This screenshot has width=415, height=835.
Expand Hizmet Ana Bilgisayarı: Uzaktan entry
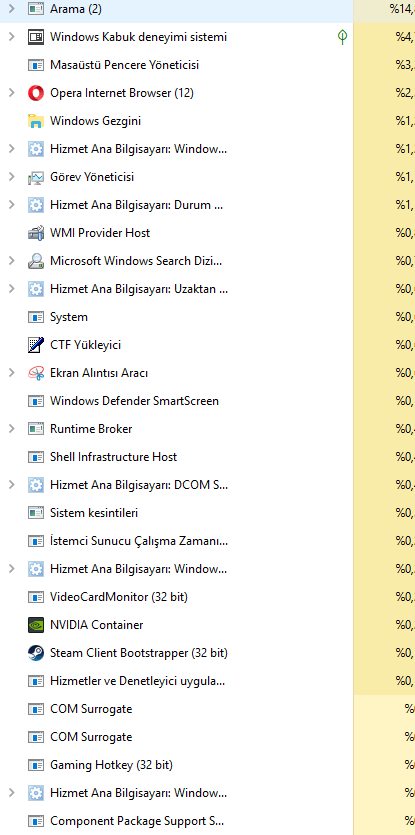pyautogui.click(x=12, y=289)
